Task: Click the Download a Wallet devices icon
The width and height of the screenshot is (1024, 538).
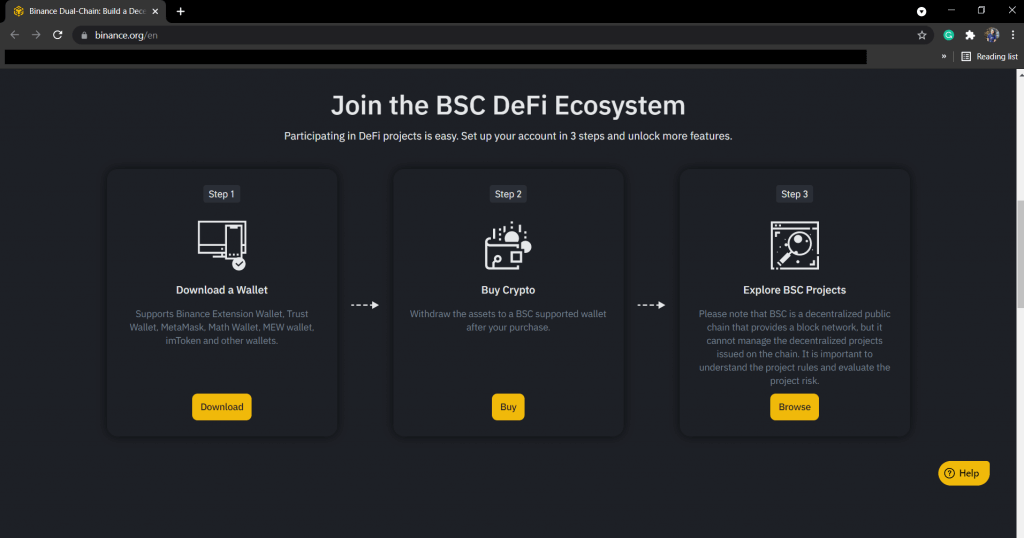Action: 222,245
